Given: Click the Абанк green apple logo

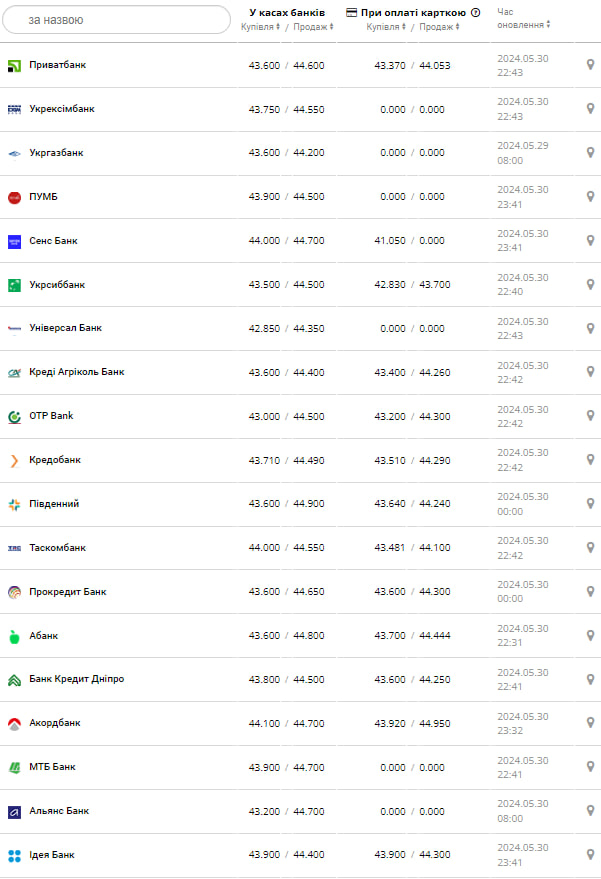Looking at the screenshot, I should click(x=15, y=636).
